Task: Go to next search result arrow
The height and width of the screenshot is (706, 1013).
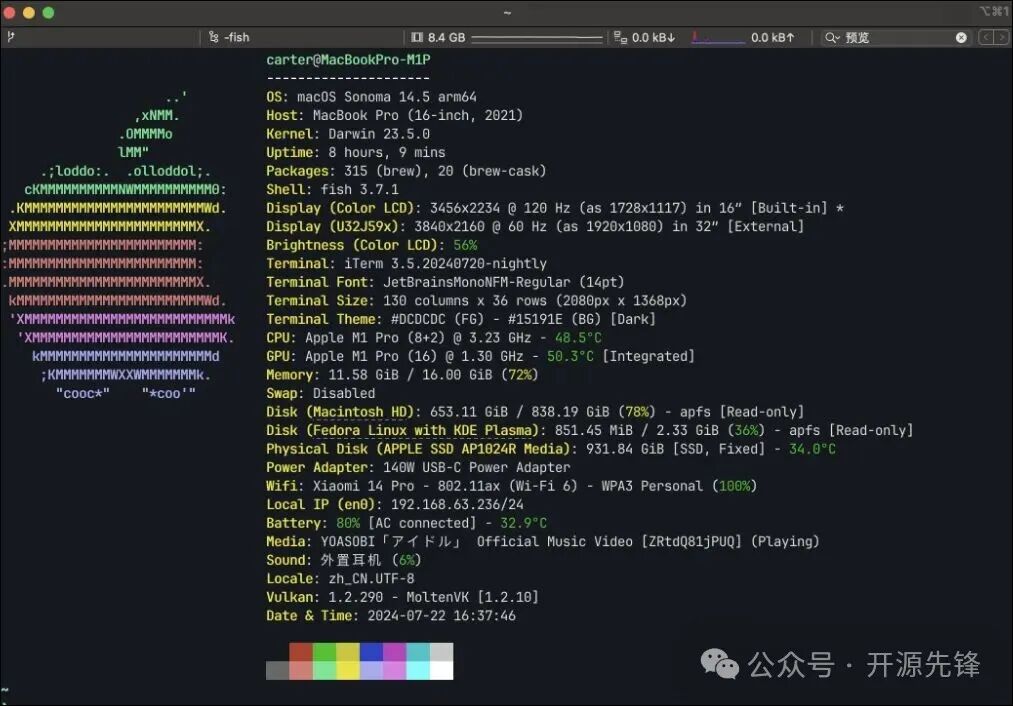Action: coord(1001,37)
